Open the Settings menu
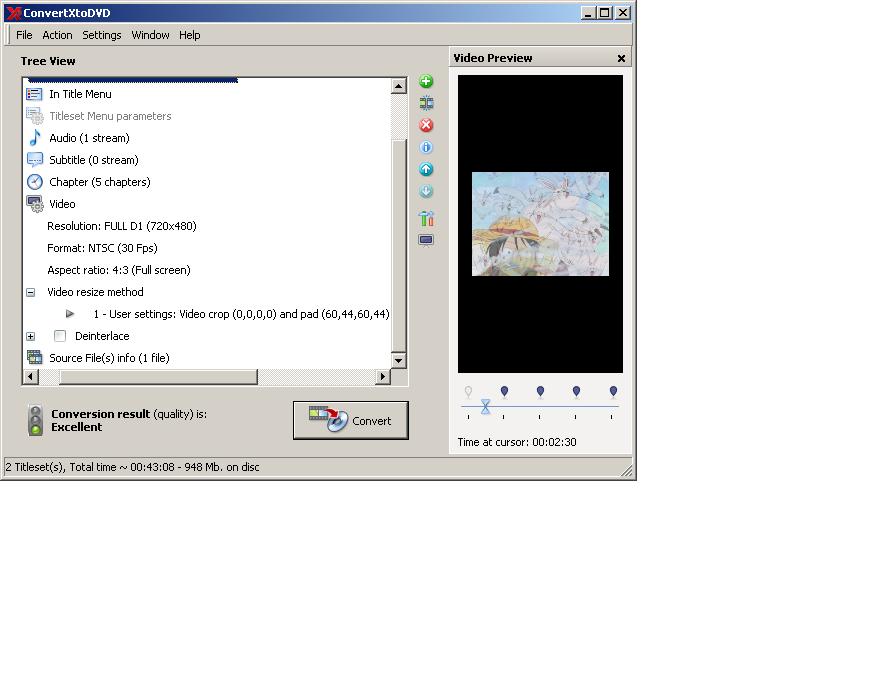The height and width of the screenshot is (683, 887). [x=102, y=35]
